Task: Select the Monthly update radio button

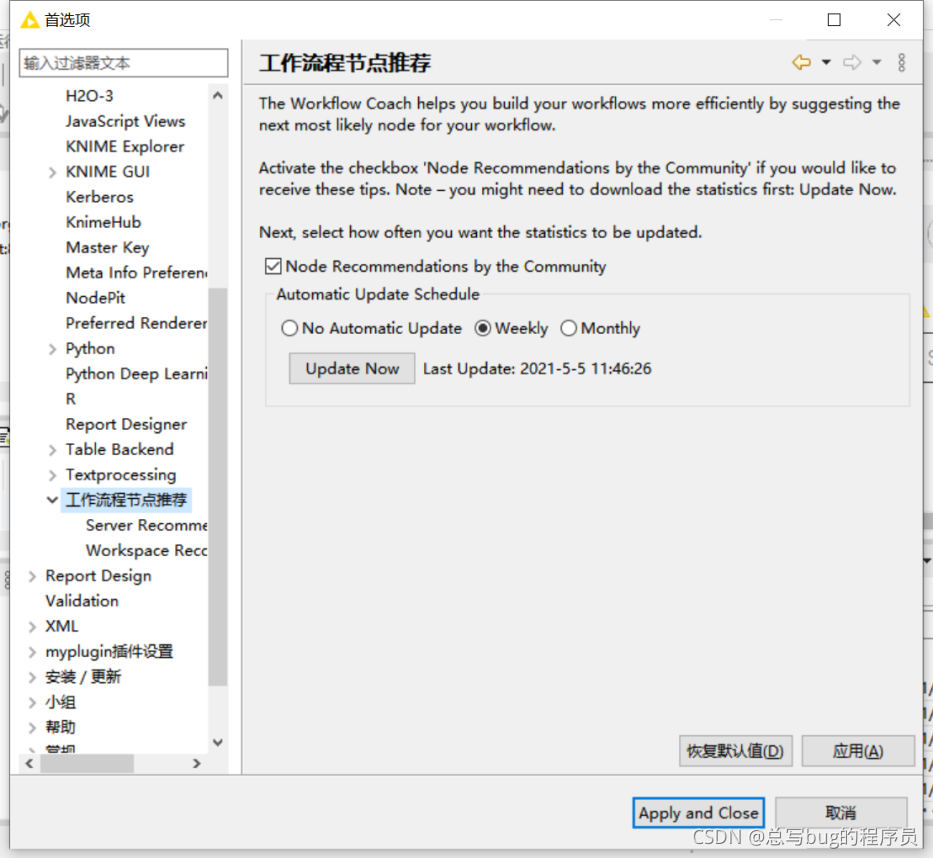Action: pyautogui.click(x=568, y=328)
